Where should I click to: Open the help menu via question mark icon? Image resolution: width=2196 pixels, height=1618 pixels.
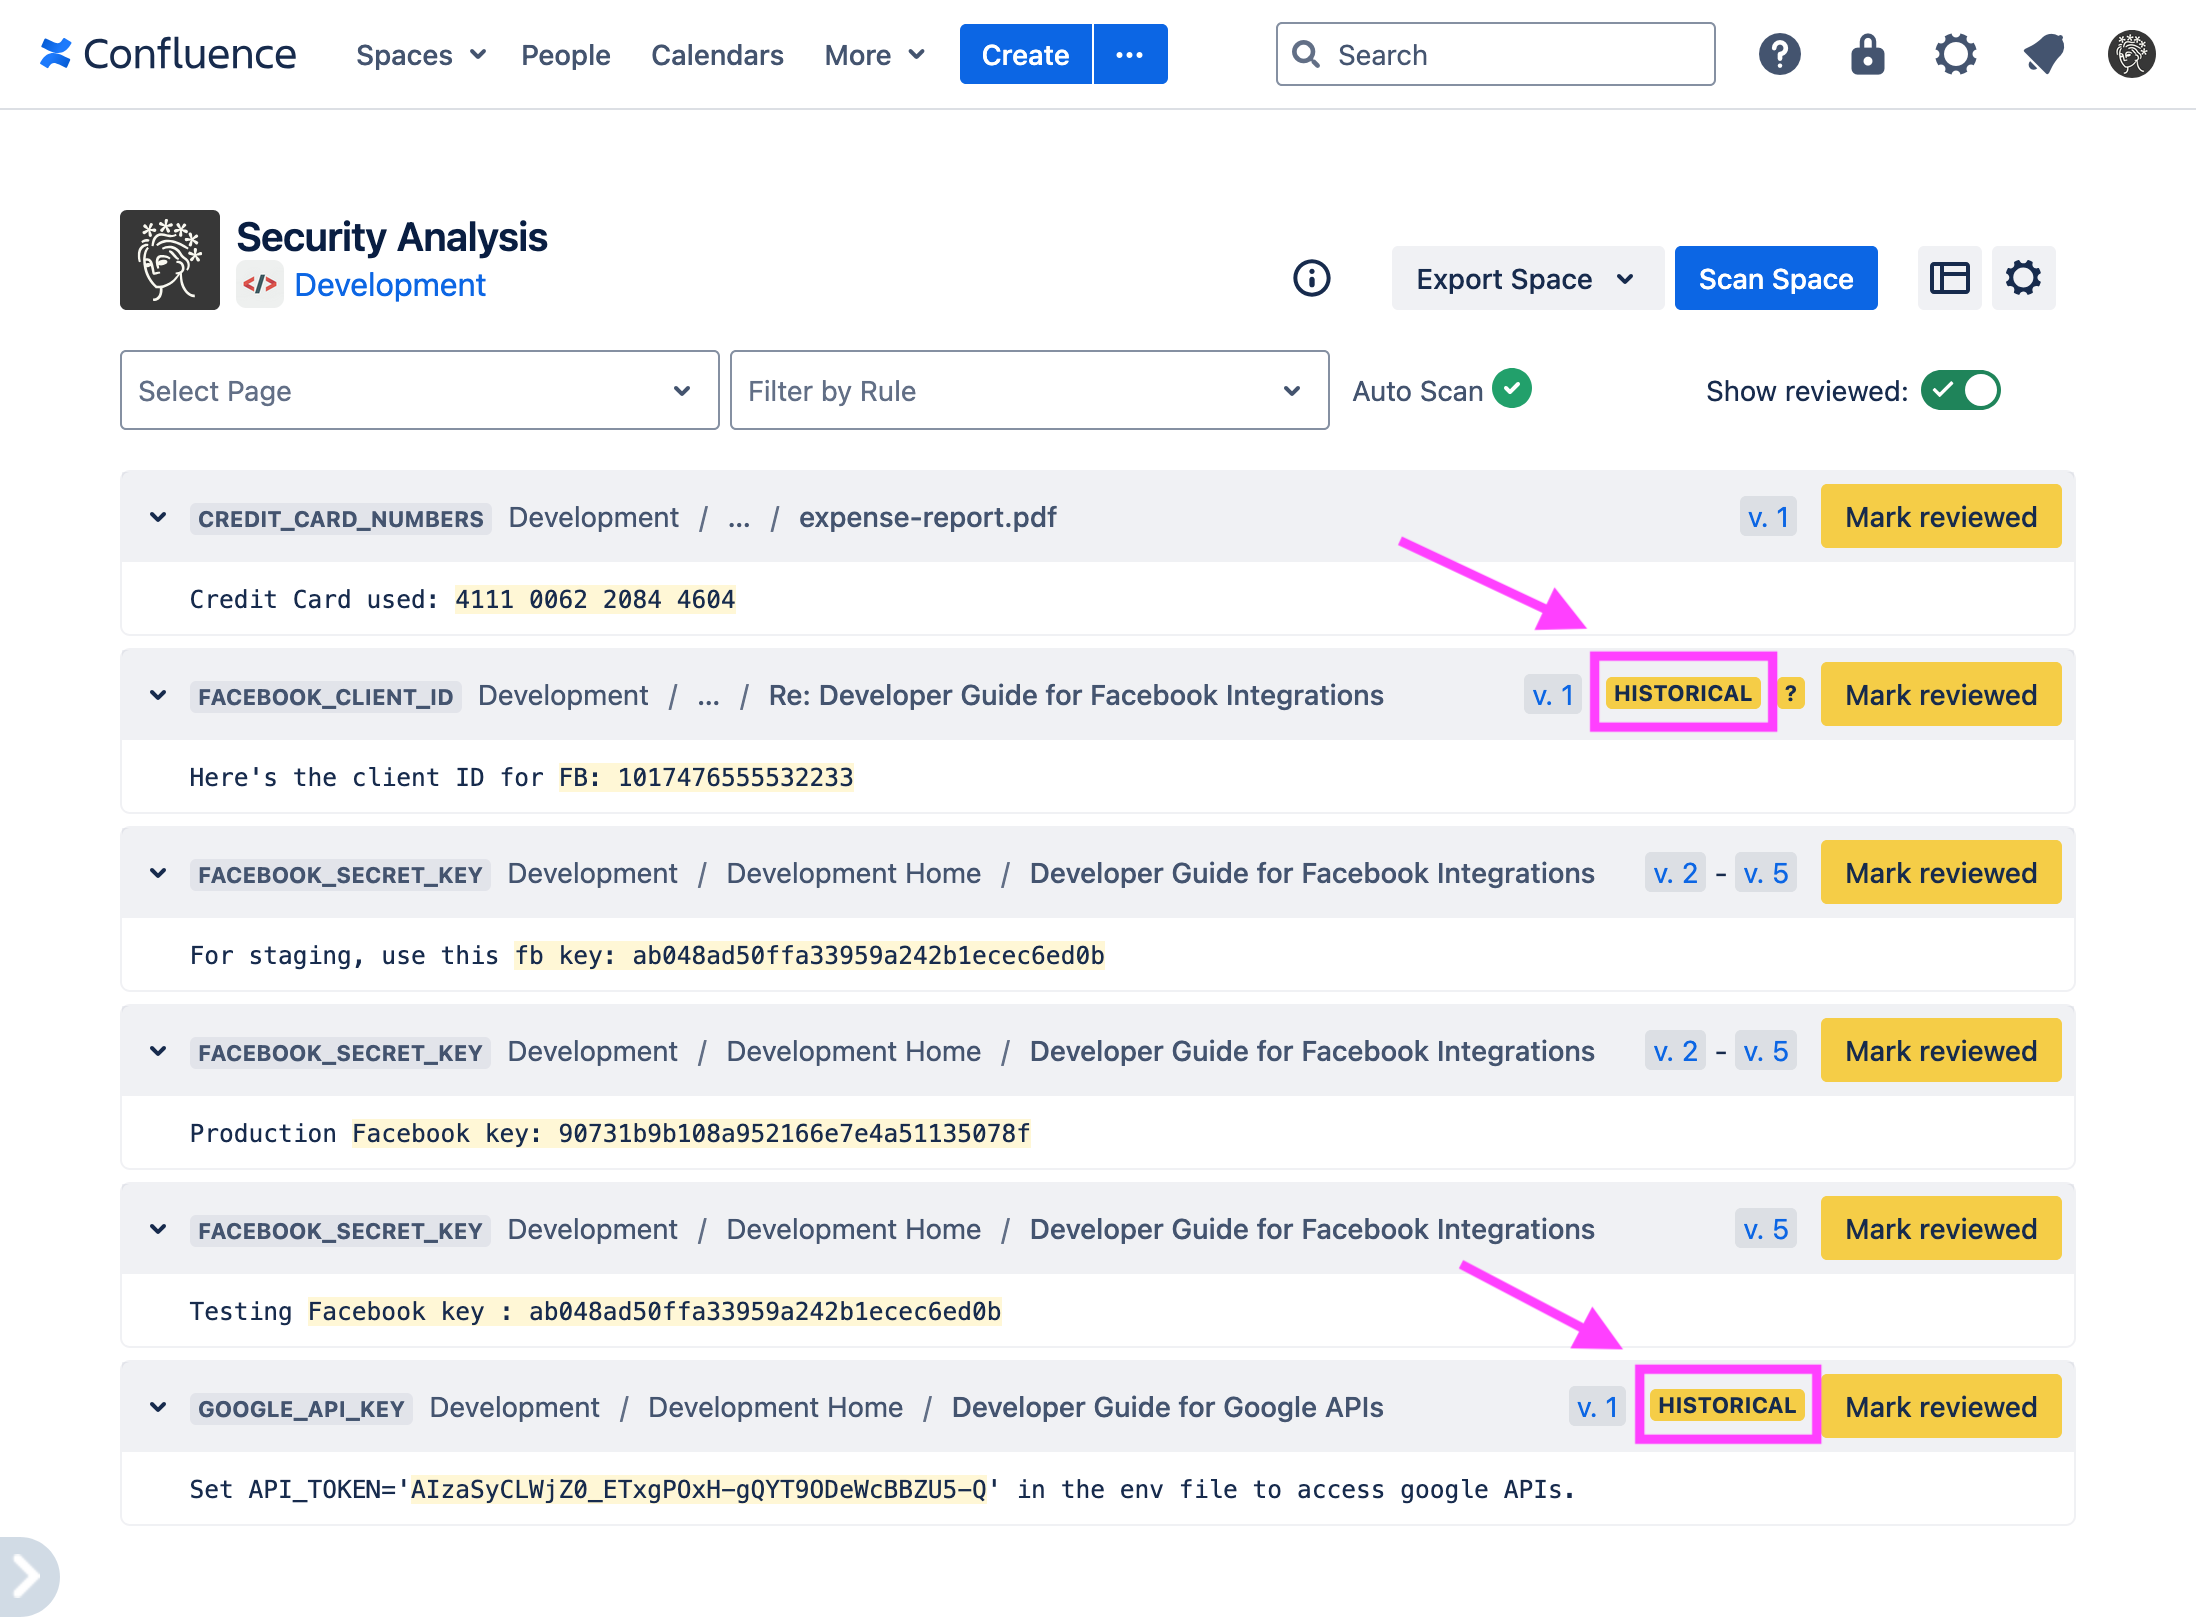(1779, 55)
